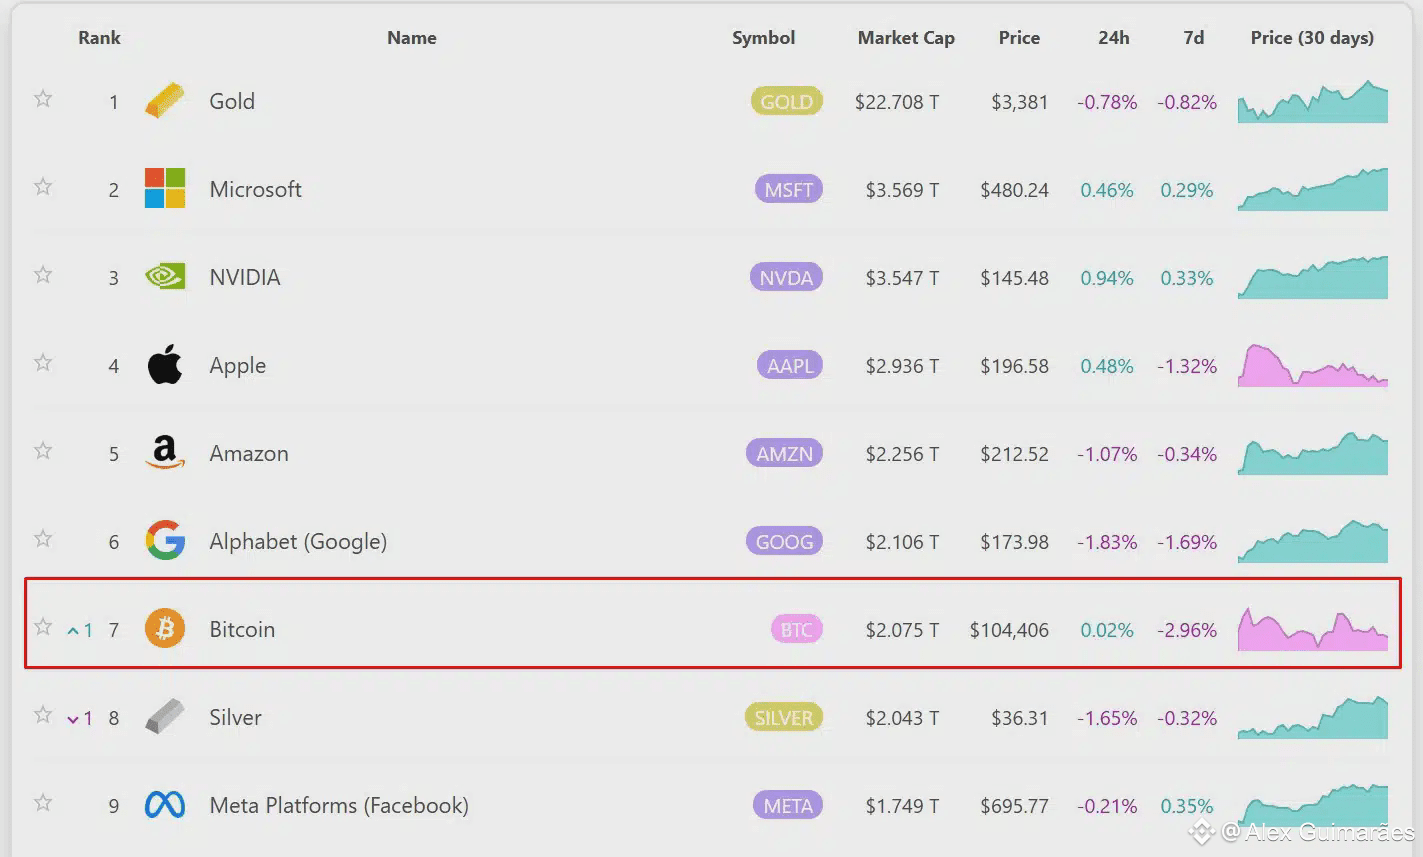Open Microsoft's 30-day price chart
This screenshot has height=857, width=1423.
coord(1313,189)
